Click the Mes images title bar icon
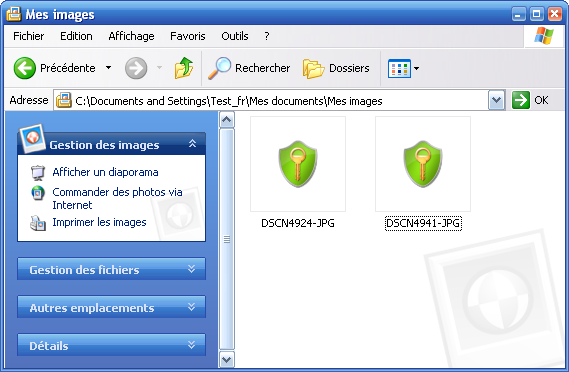 pos(14,14)
